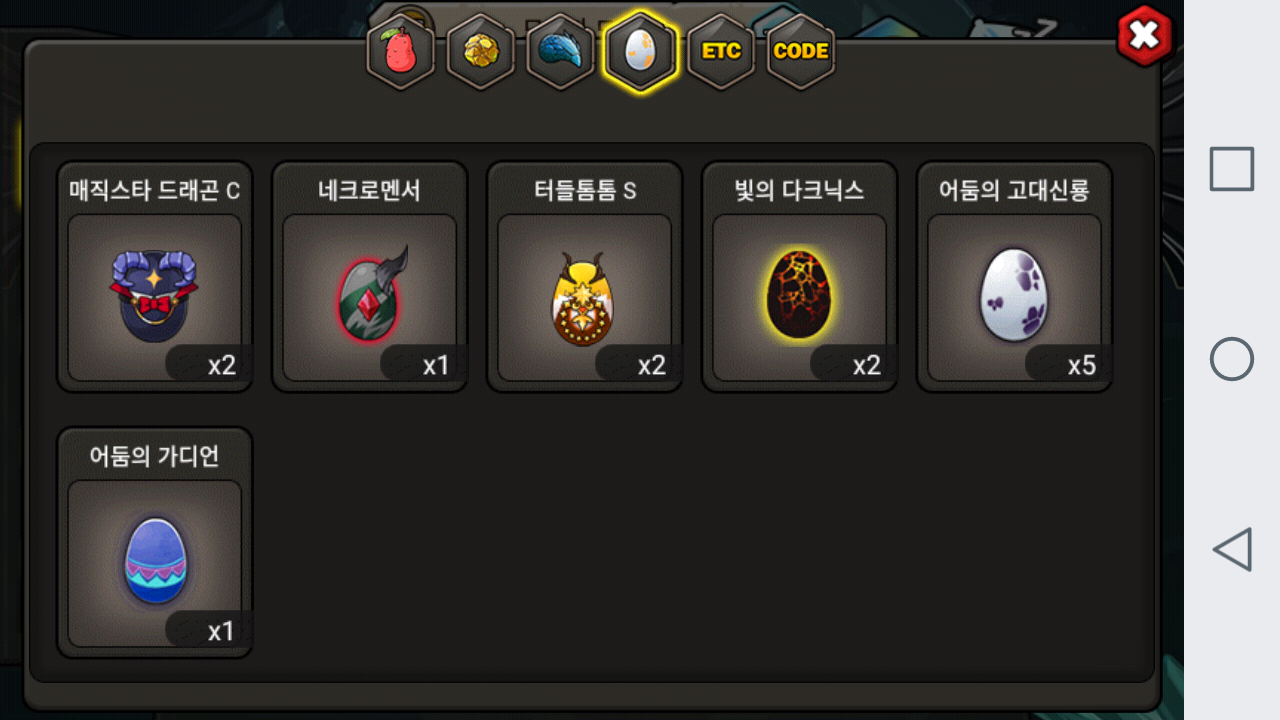Switch to the ETC tab
This screenshot has width=1280, height=720.
coord(721,51)
